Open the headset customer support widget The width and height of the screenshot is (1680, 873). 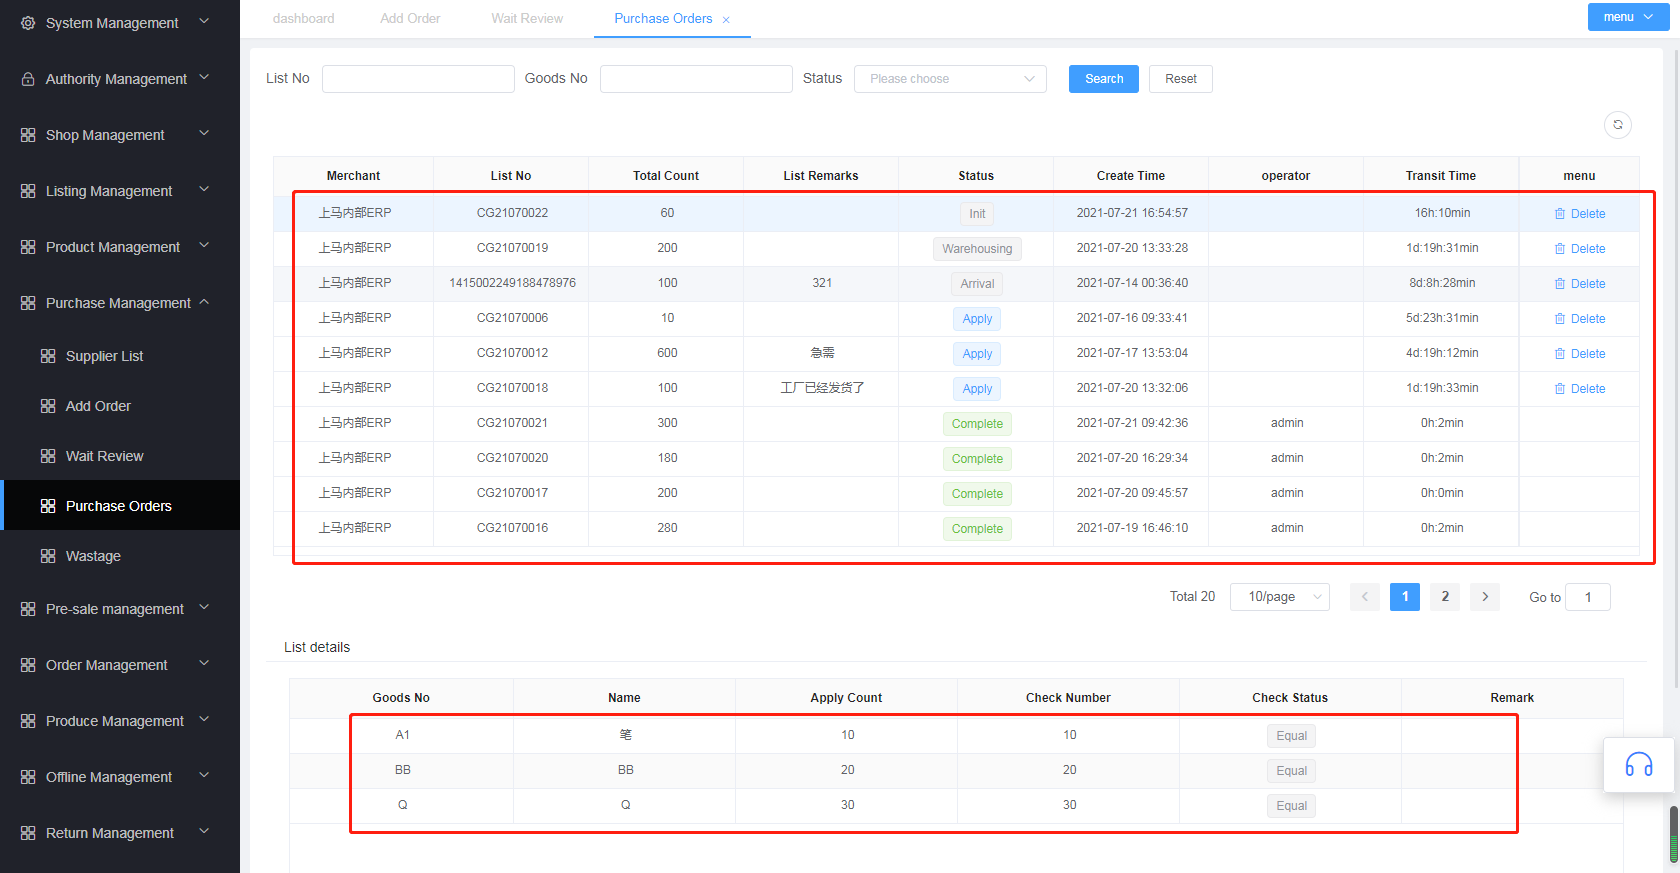tap(1639, 765)
